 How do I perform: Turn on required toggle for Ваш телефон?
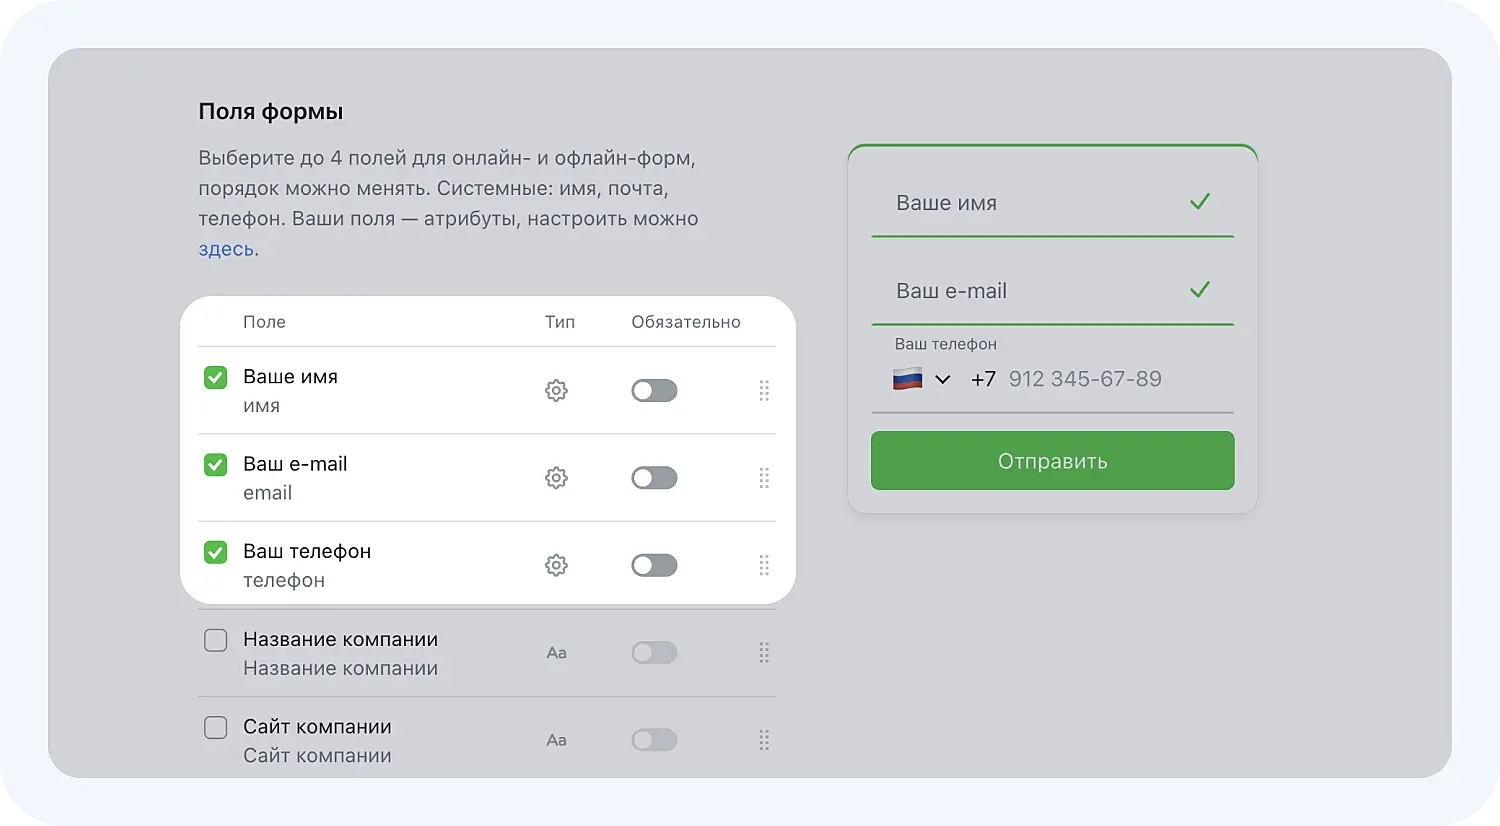(x=654, y=565)
